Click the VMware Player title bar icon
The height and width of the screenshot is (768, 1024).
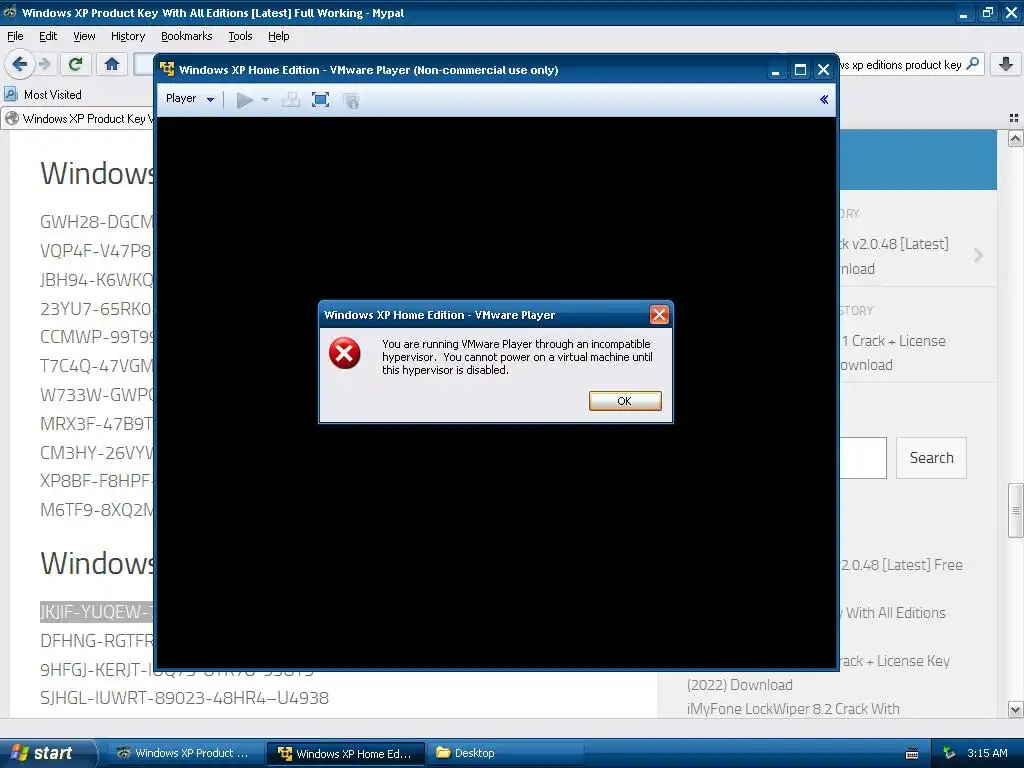coord(167,69)
